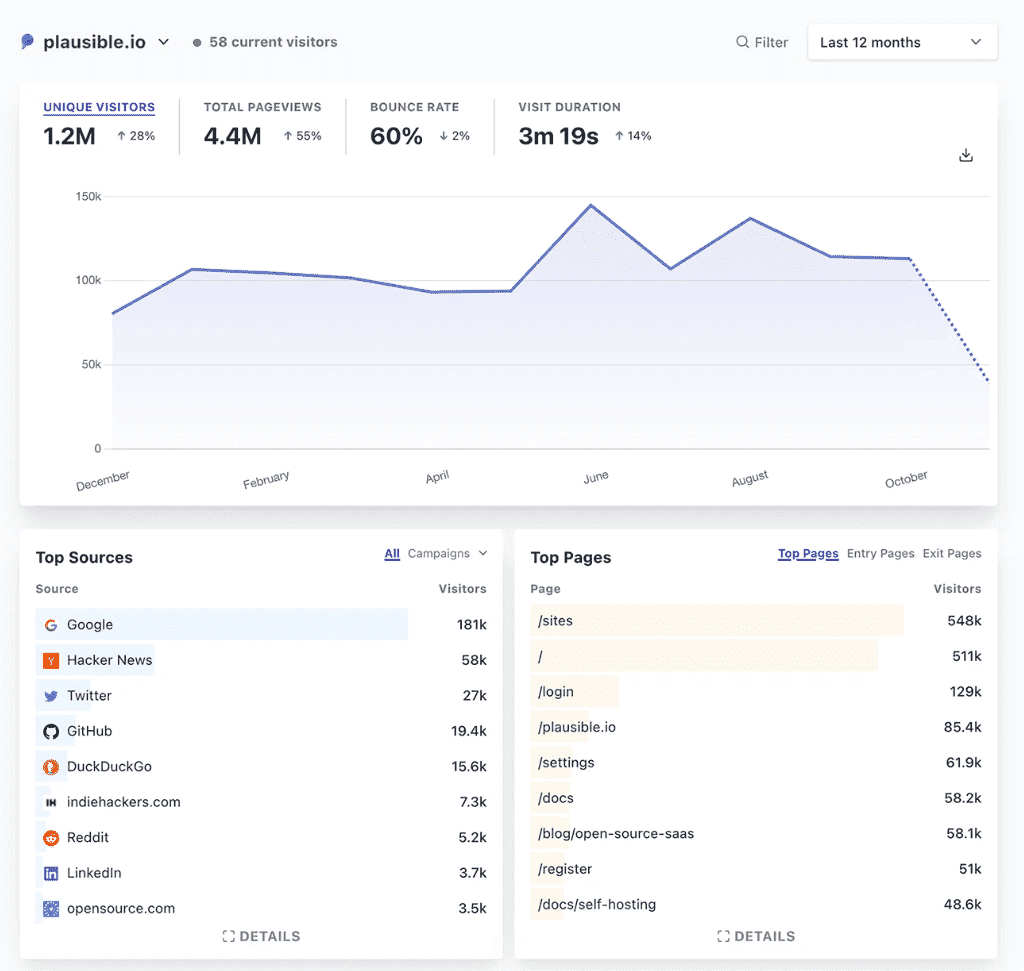Click the Reddit favicon
Screen dimensions: 1024x971
pos(51,838)
